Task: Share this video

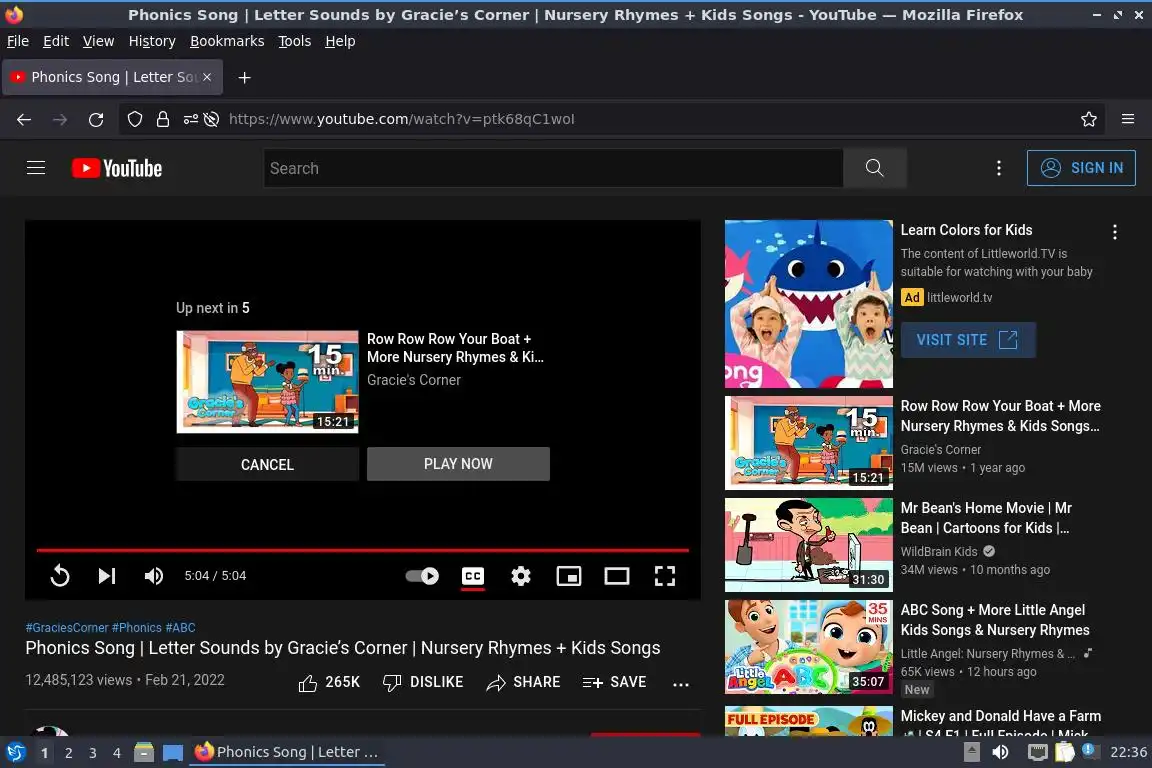Action: click(523, 683)
